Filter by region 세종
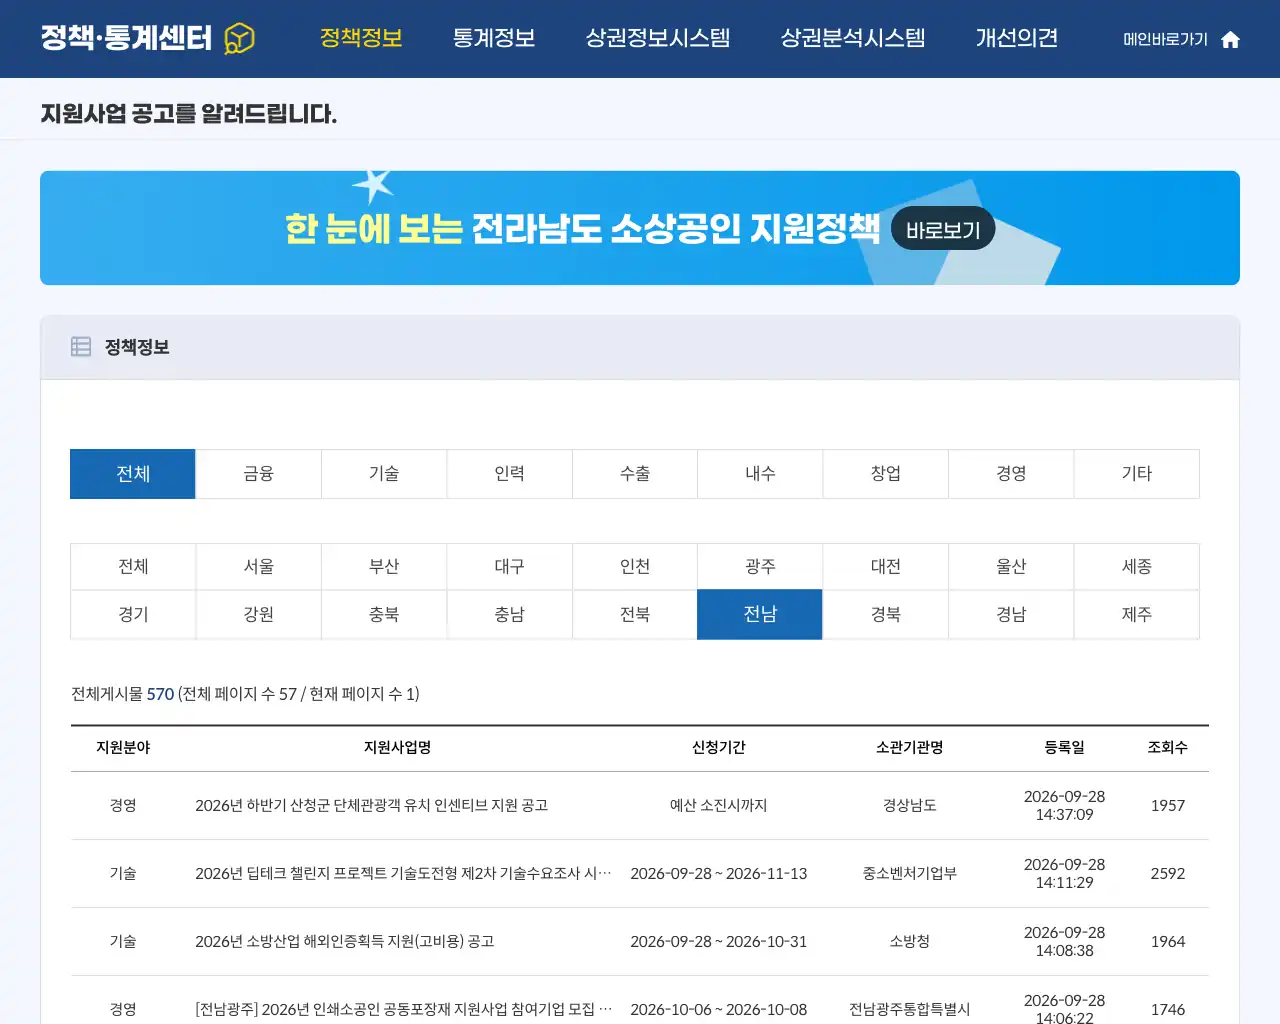Image resolution: width=1280 pixels, height=1024 pixels. (1137, 567)
